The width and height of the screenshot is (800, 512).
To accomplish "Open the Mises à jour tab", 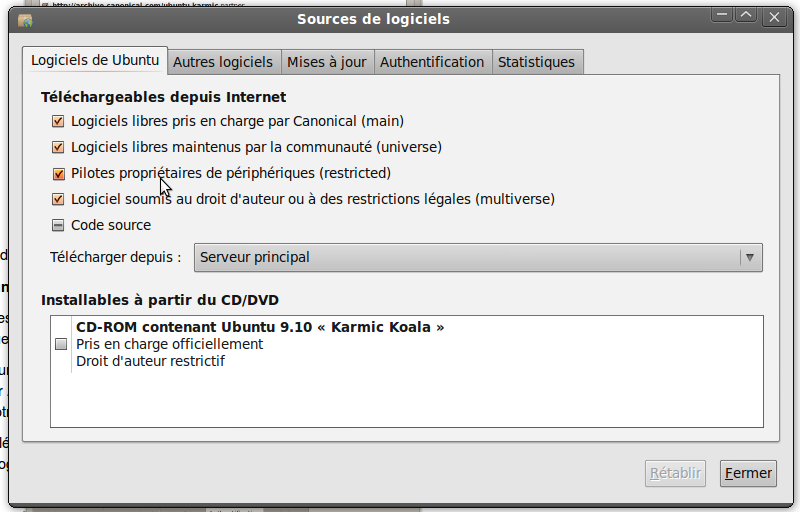I will 327,62.
